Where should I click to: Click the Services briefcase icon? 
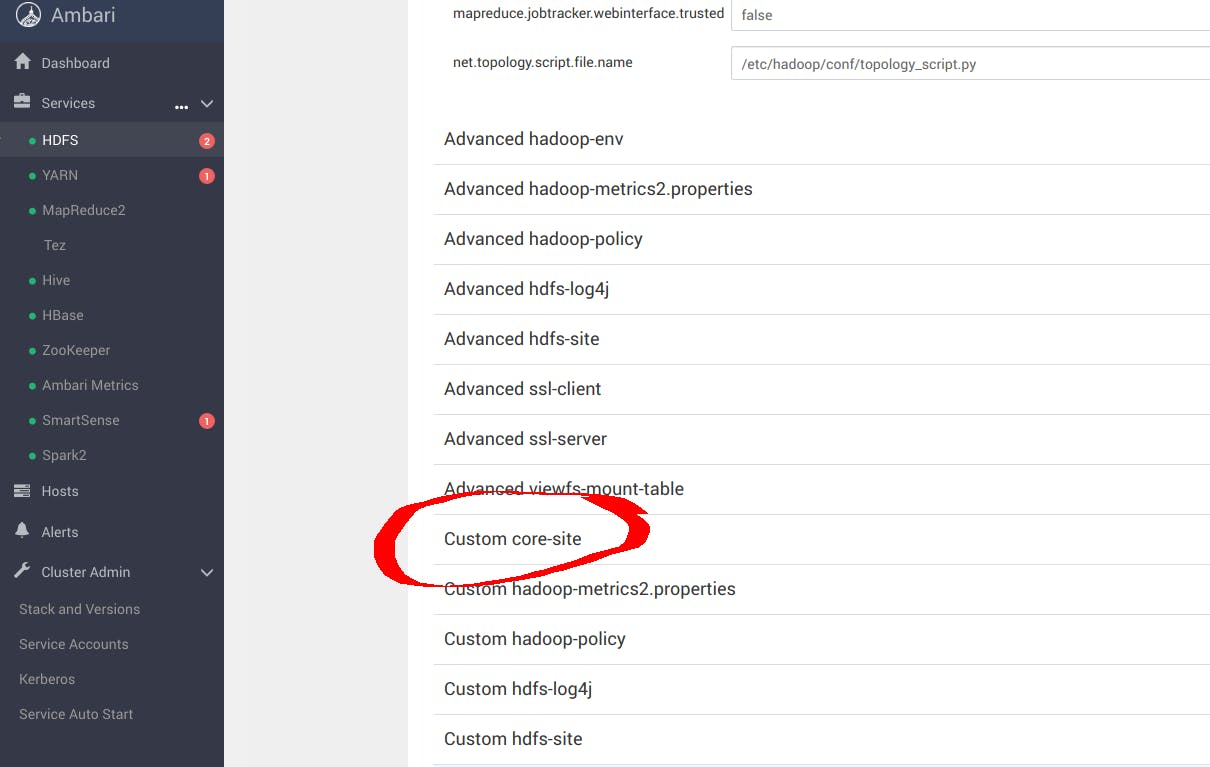[x=22, y=102]
